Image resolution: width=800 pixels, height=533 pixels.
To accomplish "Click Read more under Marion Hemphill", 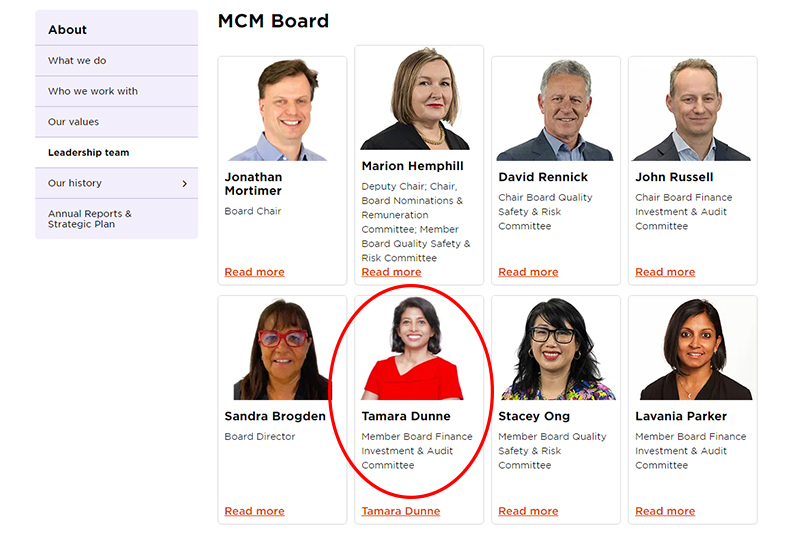I will coord(391,272).
